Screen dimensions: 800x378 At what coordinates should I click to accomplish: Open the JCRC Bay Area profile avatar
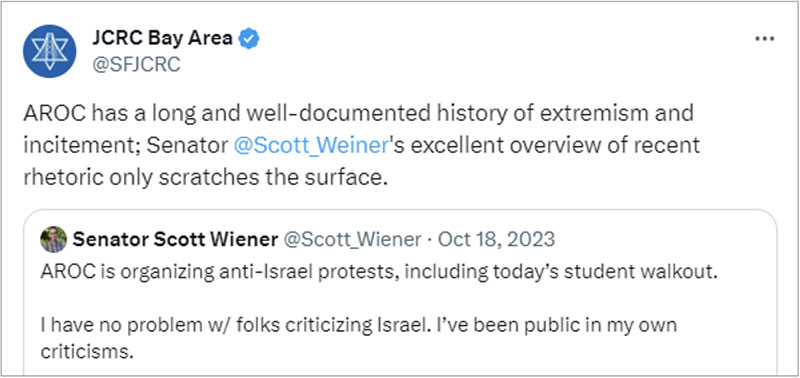(49, 51)
